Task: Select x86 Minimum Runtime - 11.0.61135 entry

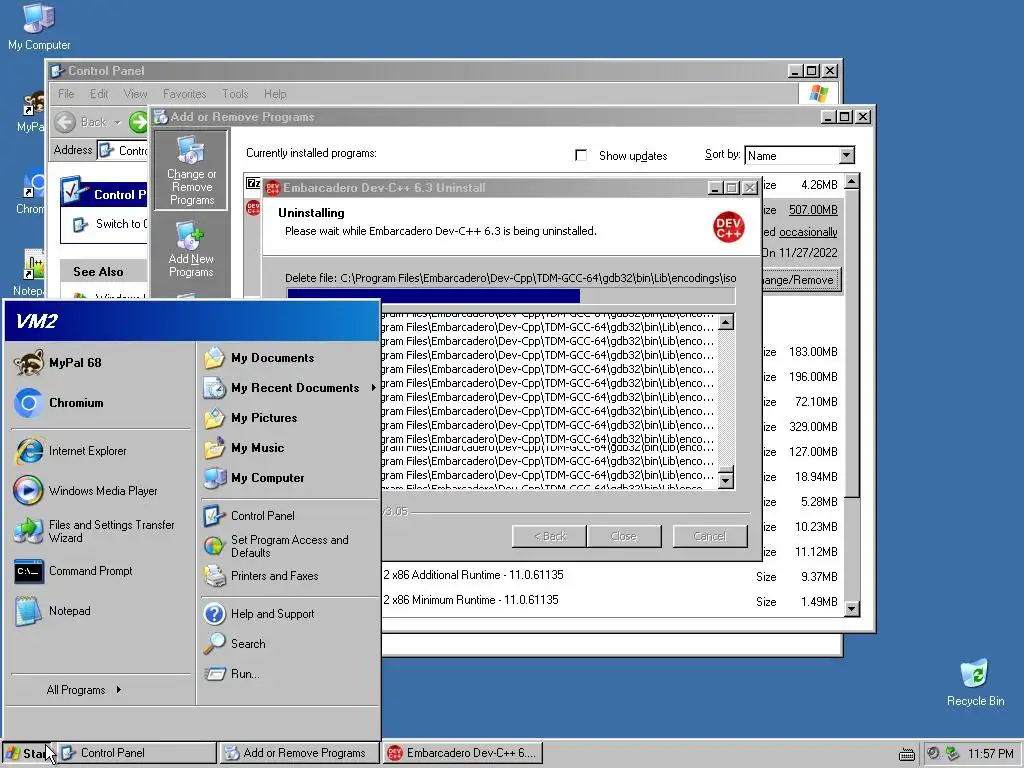Action: [x=471, y=600]
